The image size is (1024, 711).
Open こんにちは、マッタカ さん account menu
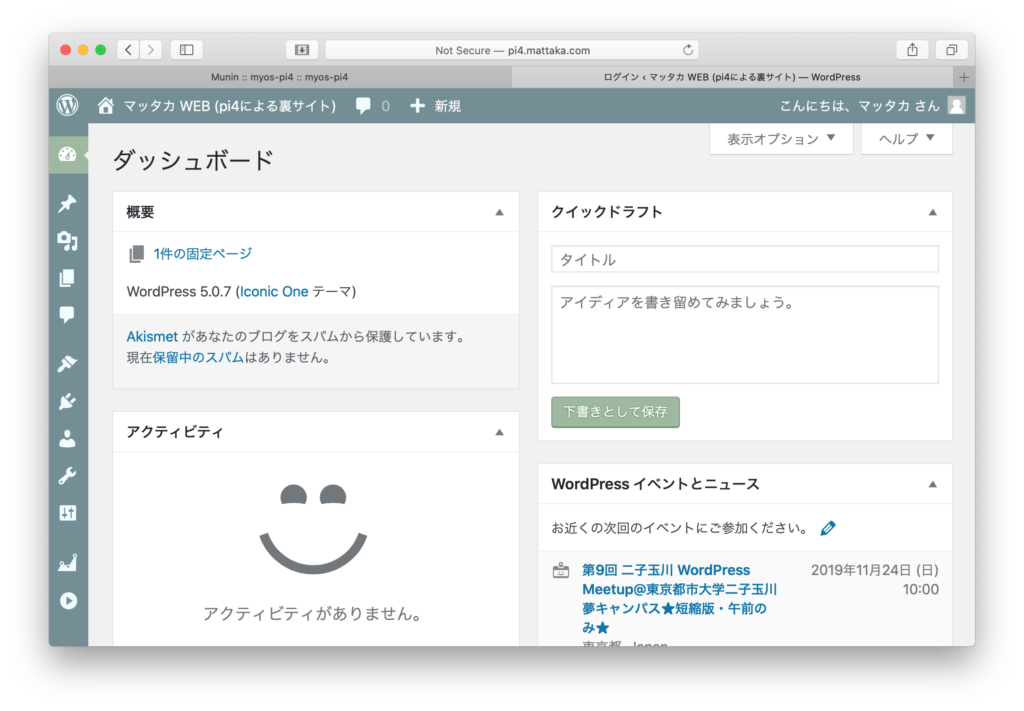pyautogui.click(x=859, y=106)
